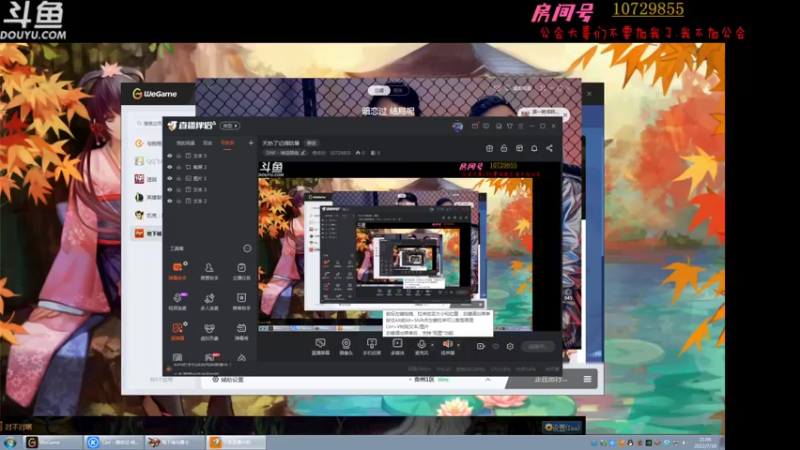This screenshot has width=800, height=450.
Task: Open the user avatar in the companion title bar
Action: click(x=458, y=126)
